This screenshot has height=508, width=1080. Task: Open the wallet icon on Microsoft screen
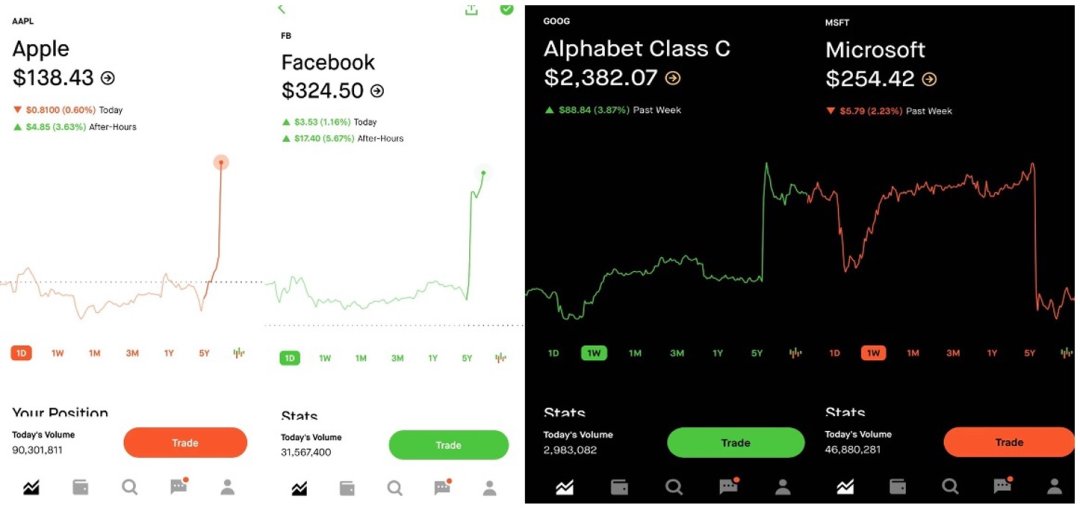pyautogui.click(x=897, y=487)
